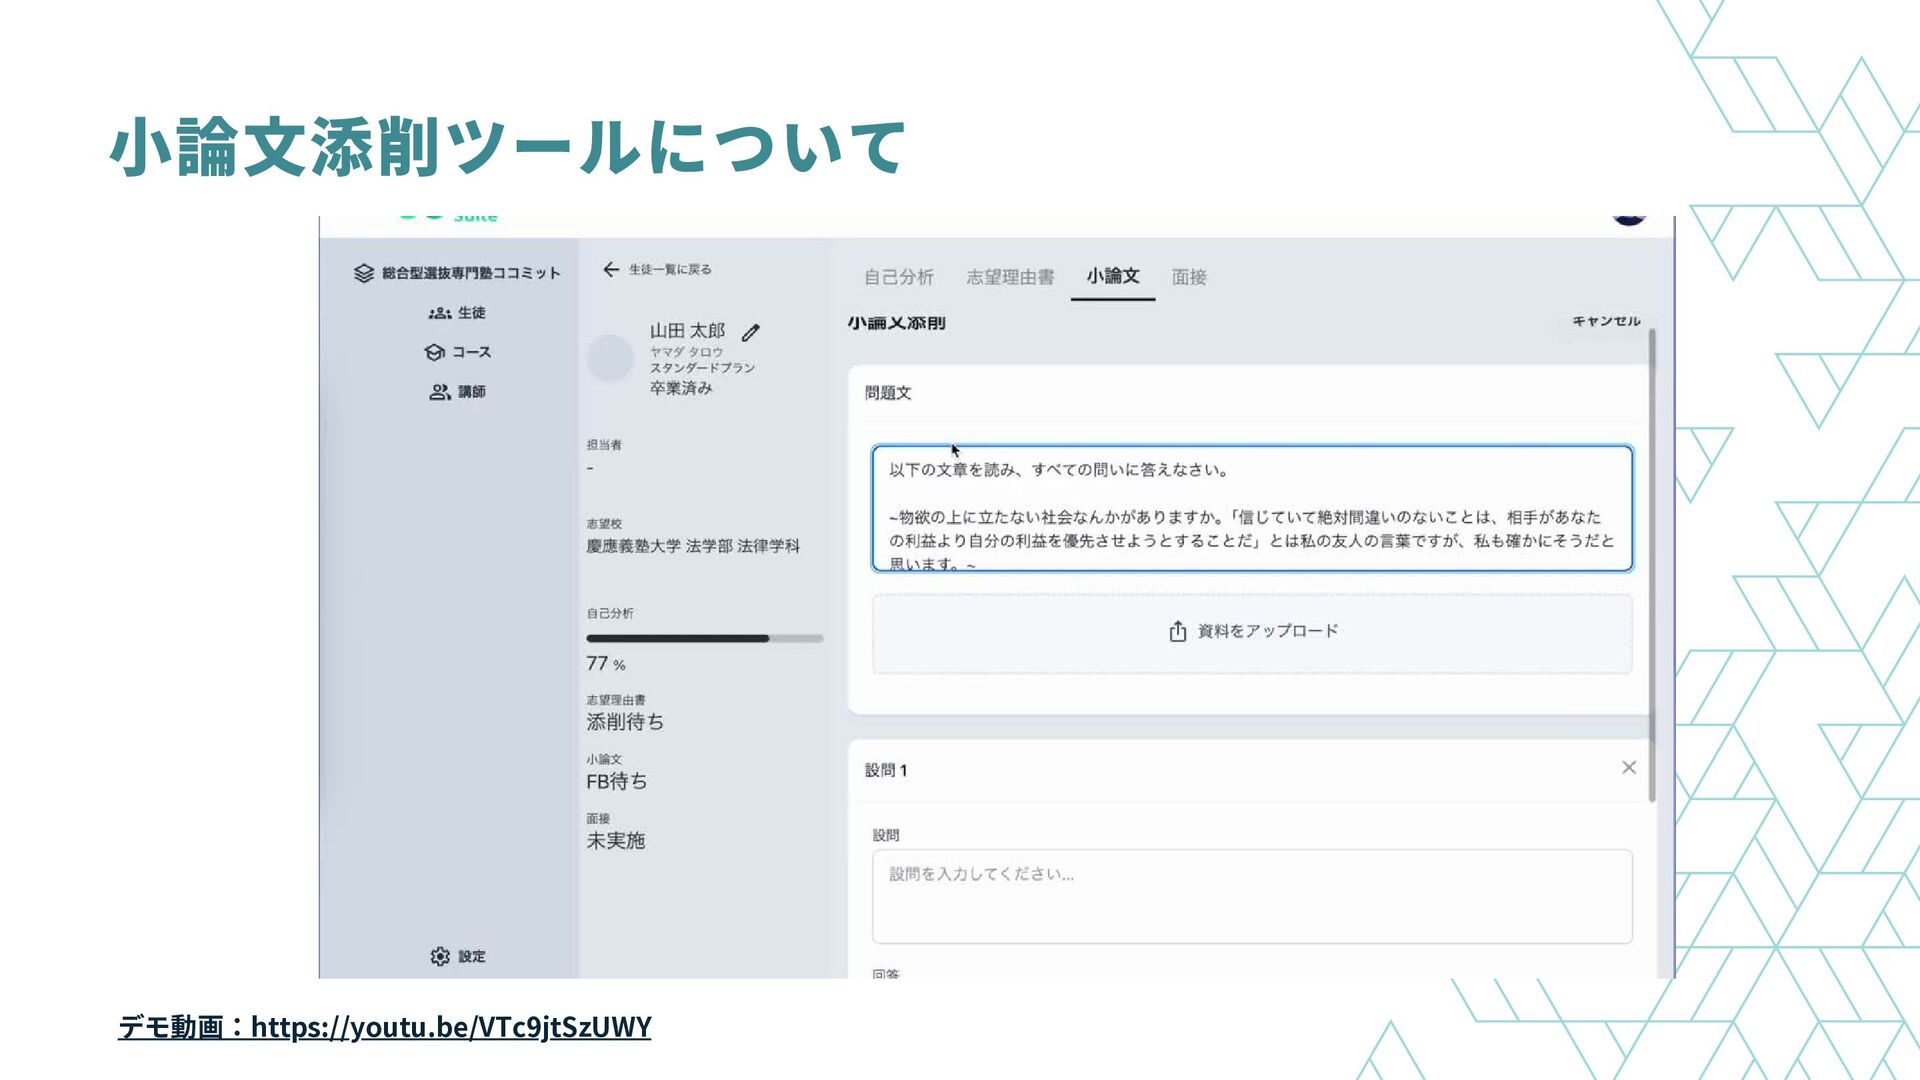Click the 講師 instructor person icon

440,392
